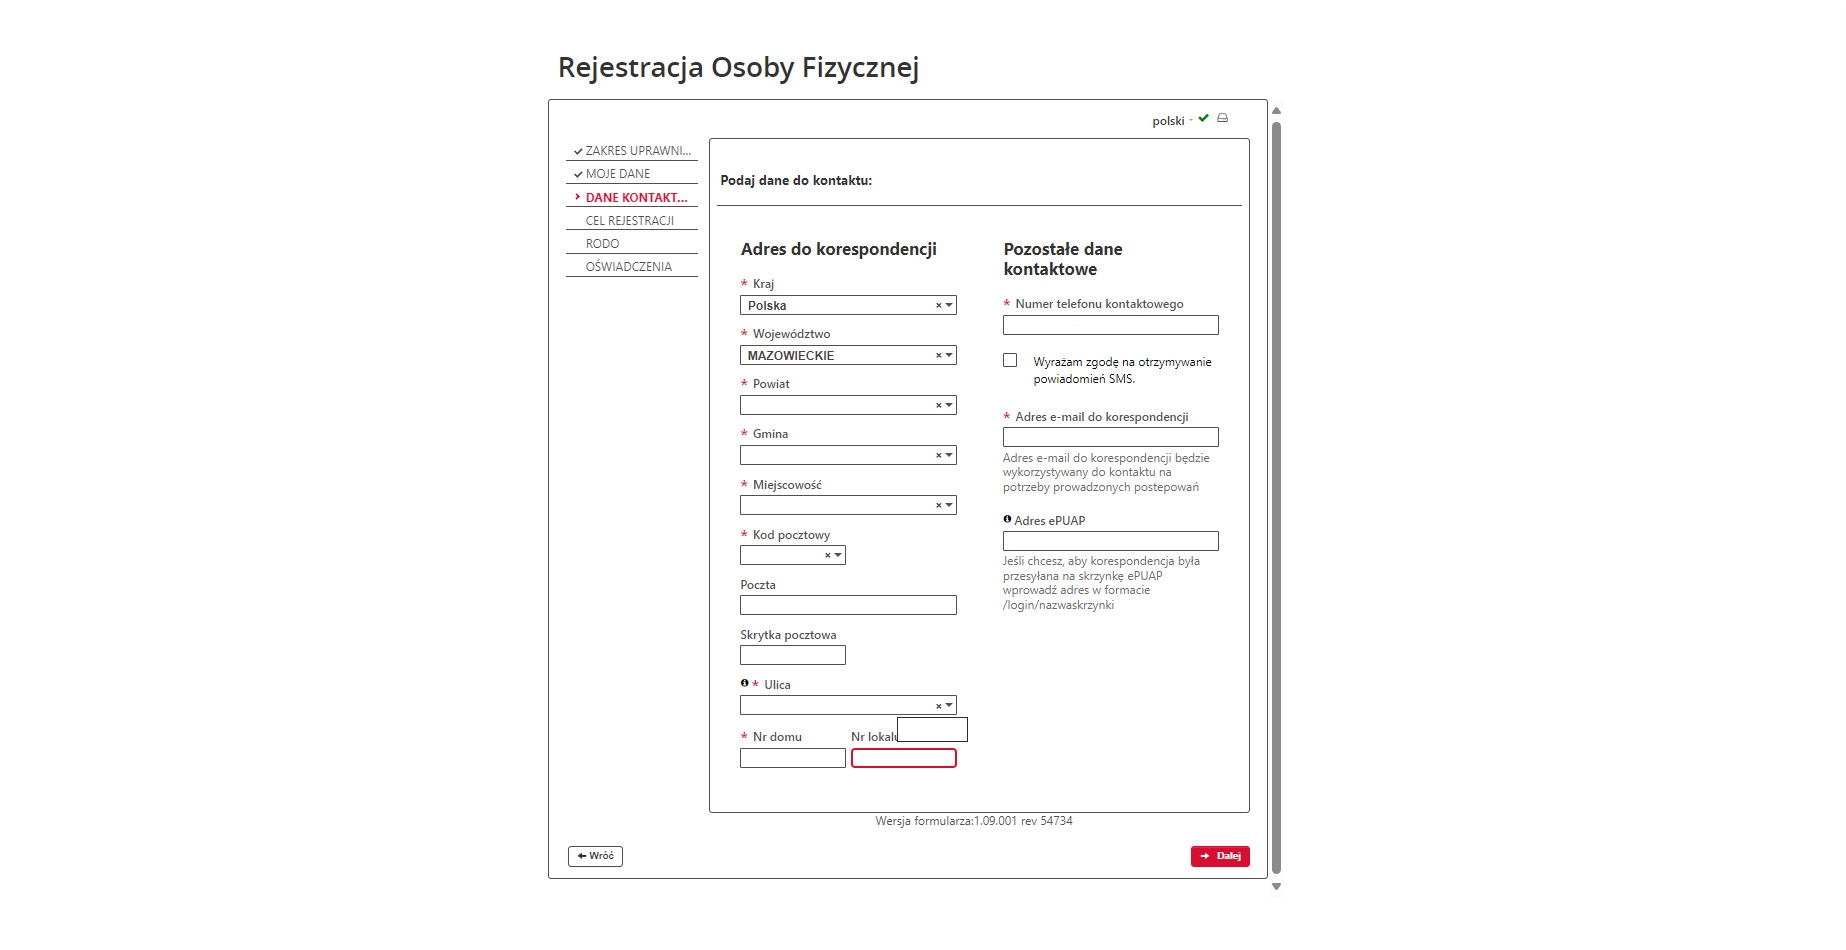Open the Gmina dropdown list

[949, 455]
